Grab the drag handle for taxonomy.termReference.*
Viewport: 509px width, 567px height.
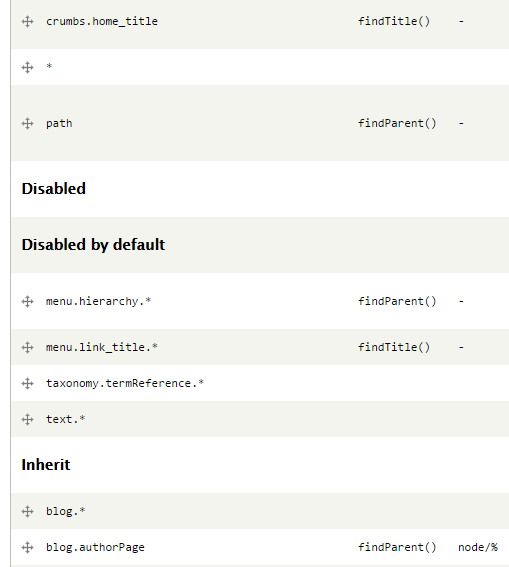(27, 383)
